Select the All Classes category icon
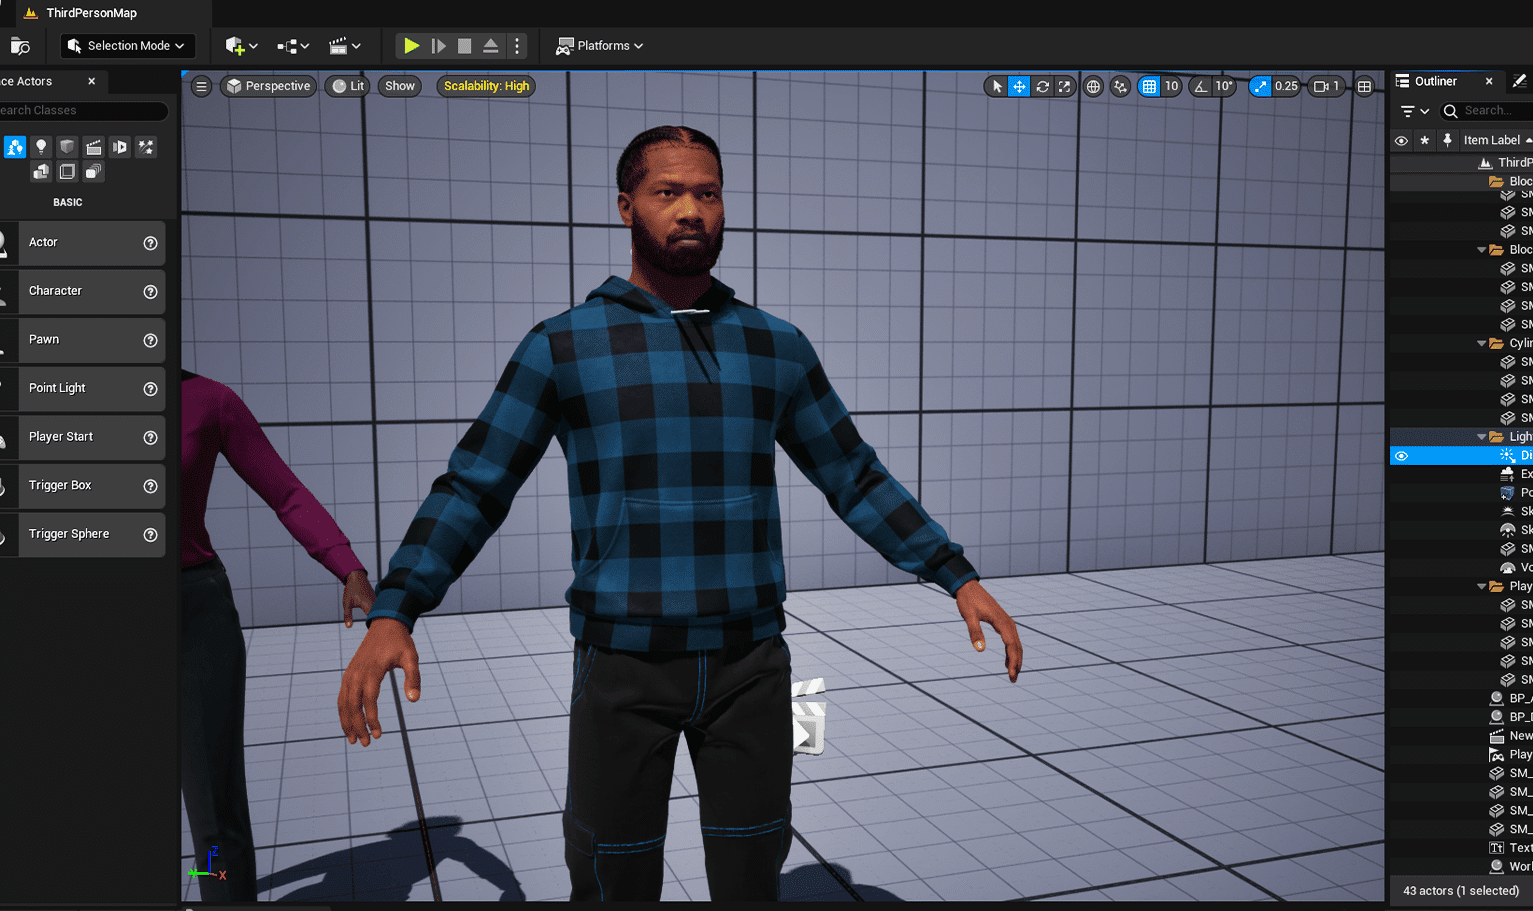This screenshot has width=1533, height=911. click(x=93, y=172)
